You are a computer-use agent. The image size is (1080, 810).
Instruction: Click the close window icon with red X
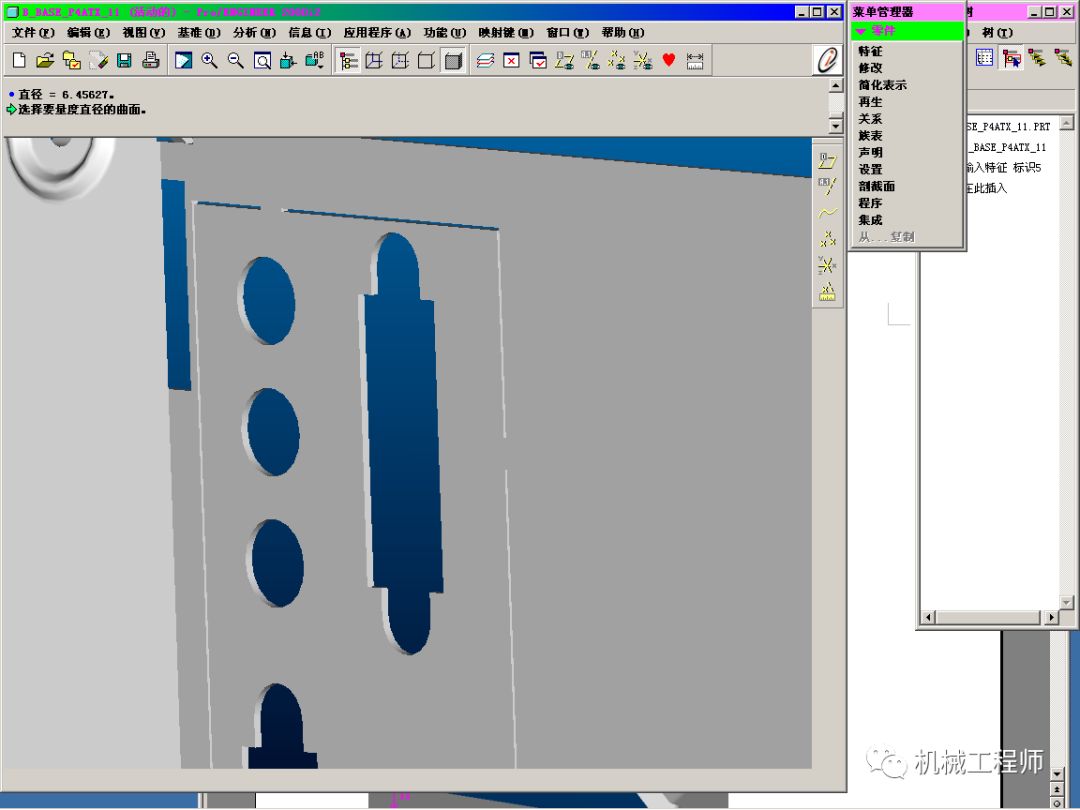click(512, 61)
